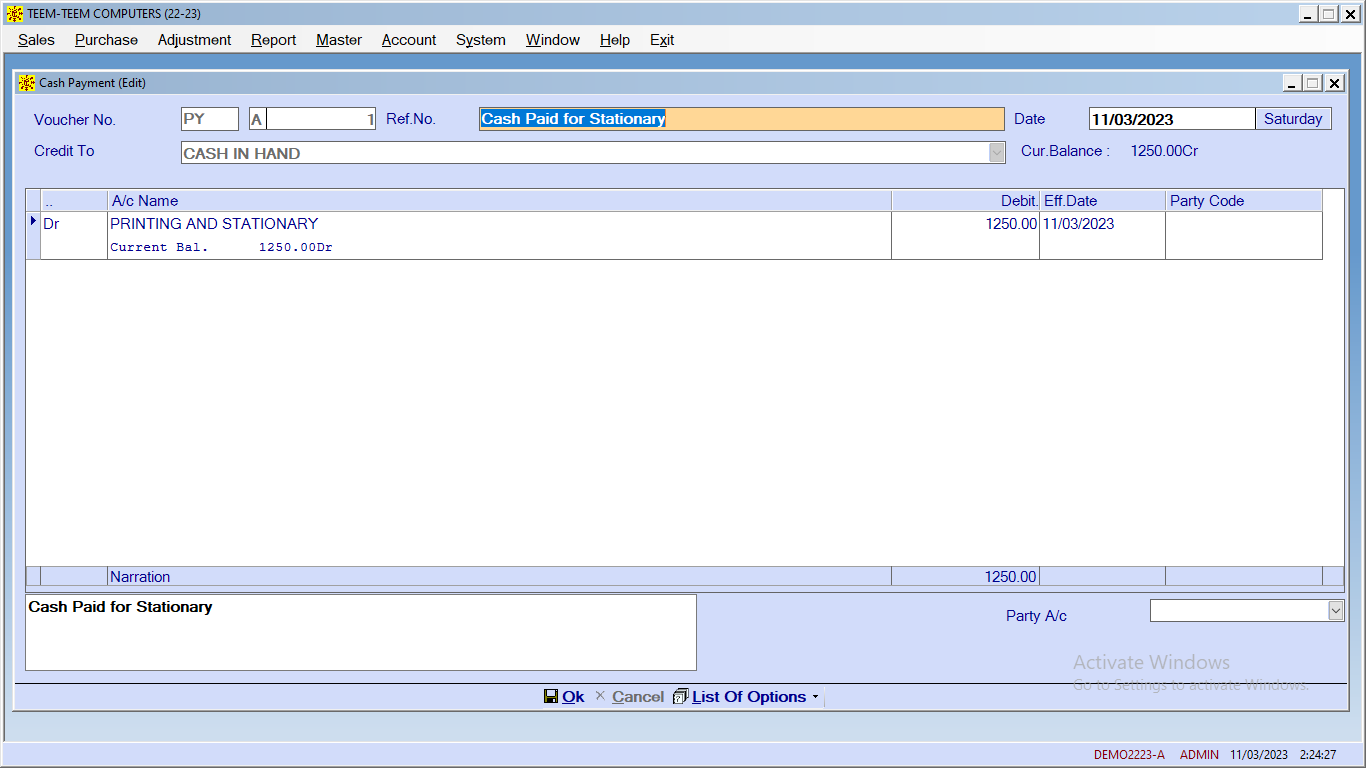
Task: Click ADMIN in the status bar
Action: pos(1199,755)
